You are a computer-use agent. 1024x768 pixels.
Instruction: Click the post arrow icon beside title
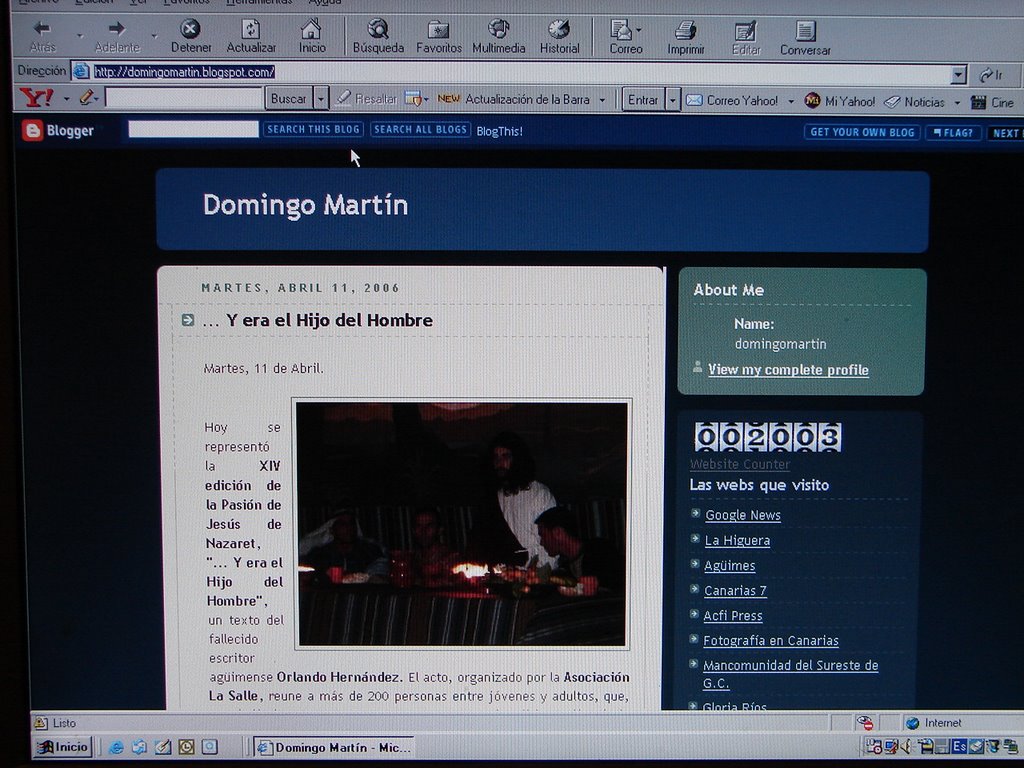click(187, 320)
